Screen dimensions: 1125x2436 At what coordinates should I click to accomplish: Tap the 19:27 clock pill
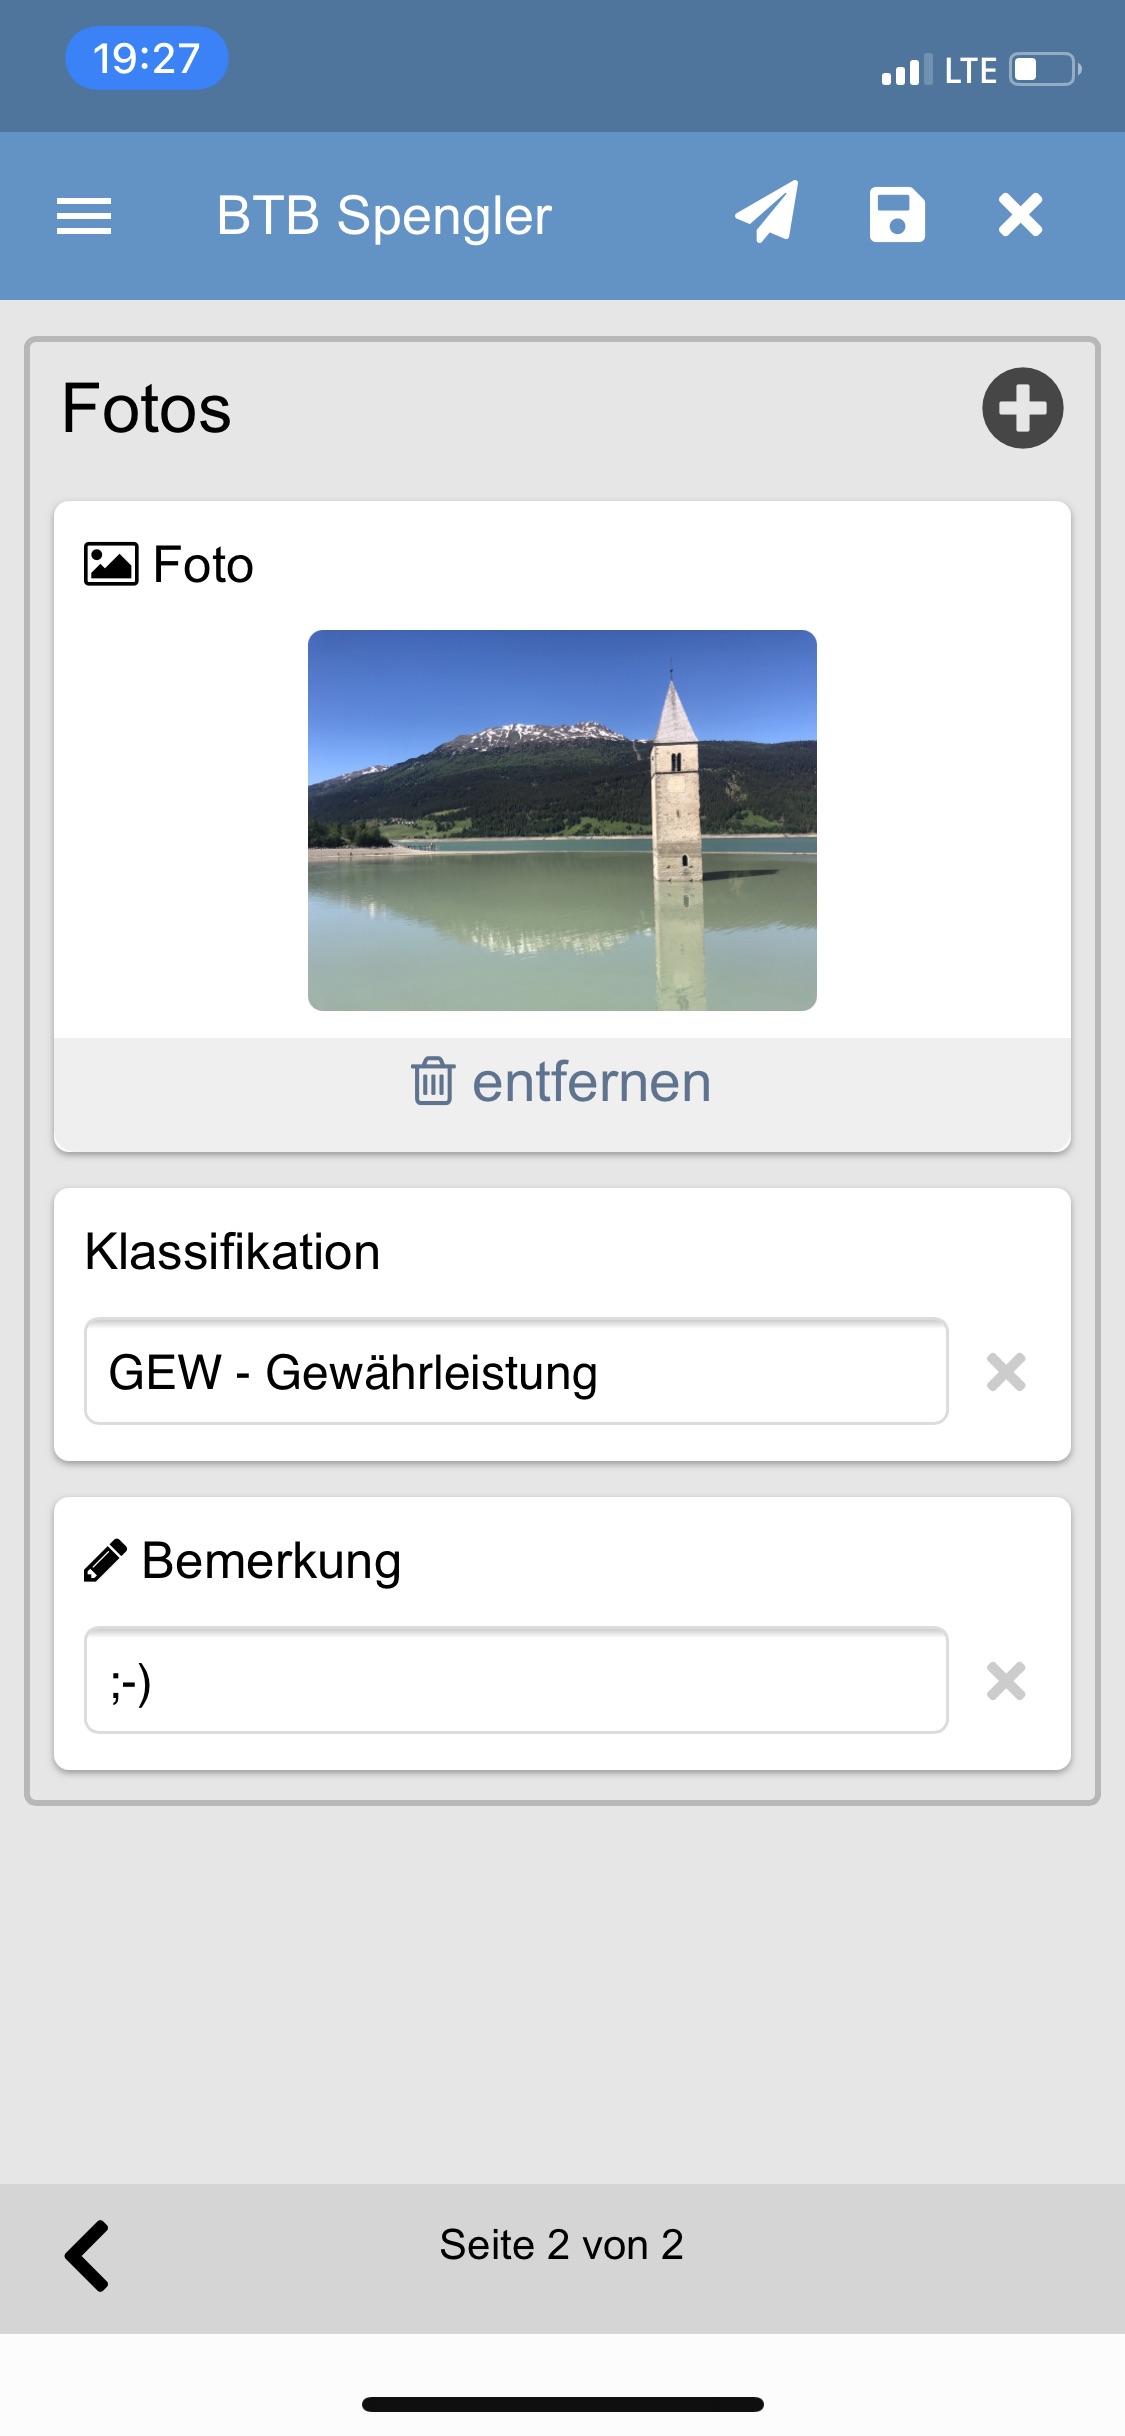point(147,58)
